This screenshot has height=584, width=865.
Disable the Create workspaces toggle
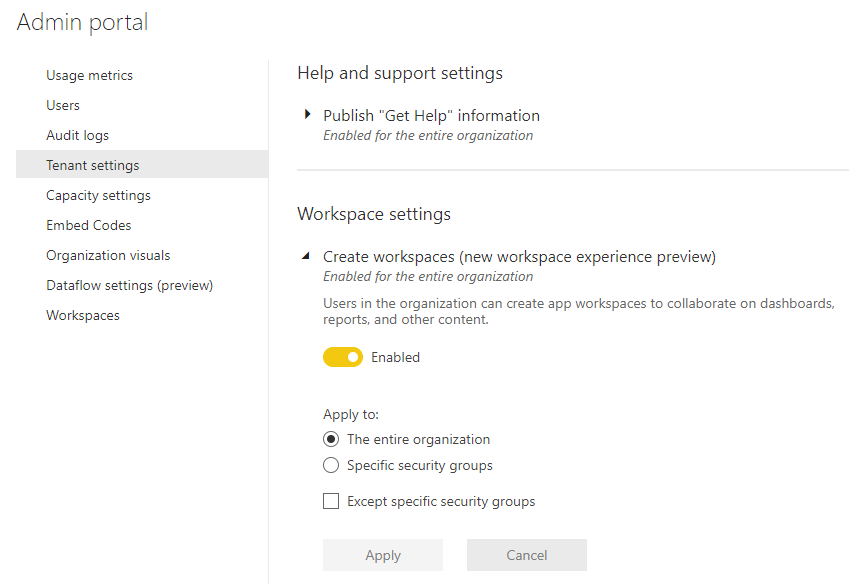click(343, 356)
